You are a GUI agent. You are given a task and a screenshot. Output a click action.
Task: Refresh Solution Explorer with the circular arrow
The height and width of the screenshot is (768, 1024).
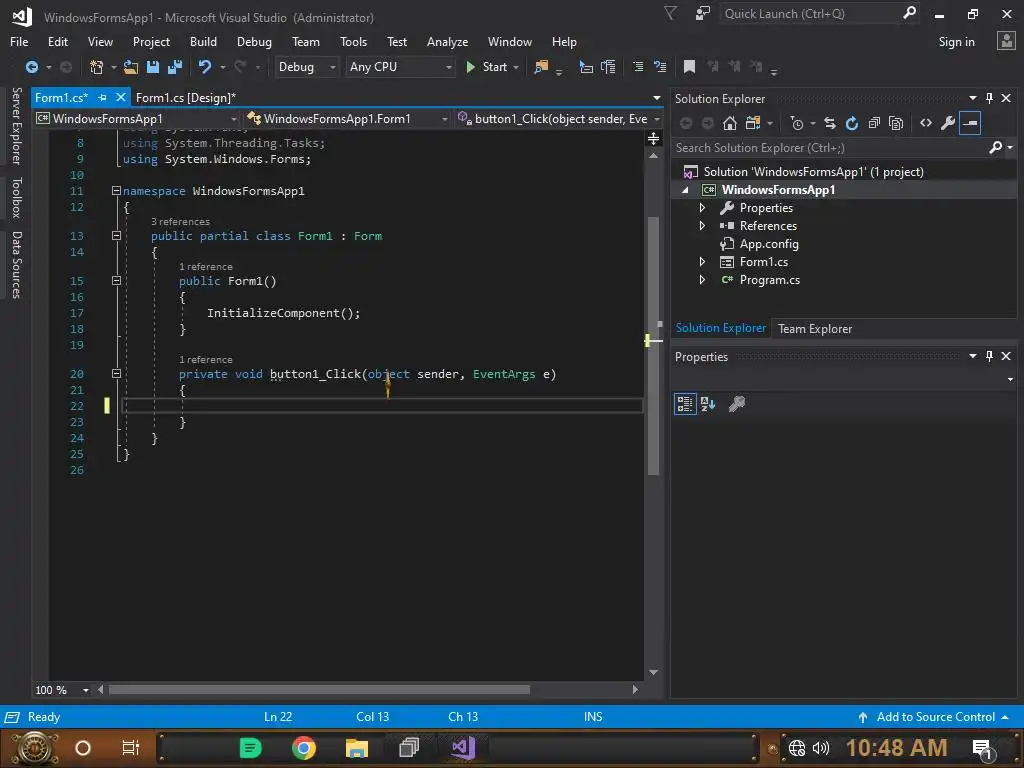pyautogui.click(x=852, y=123)
